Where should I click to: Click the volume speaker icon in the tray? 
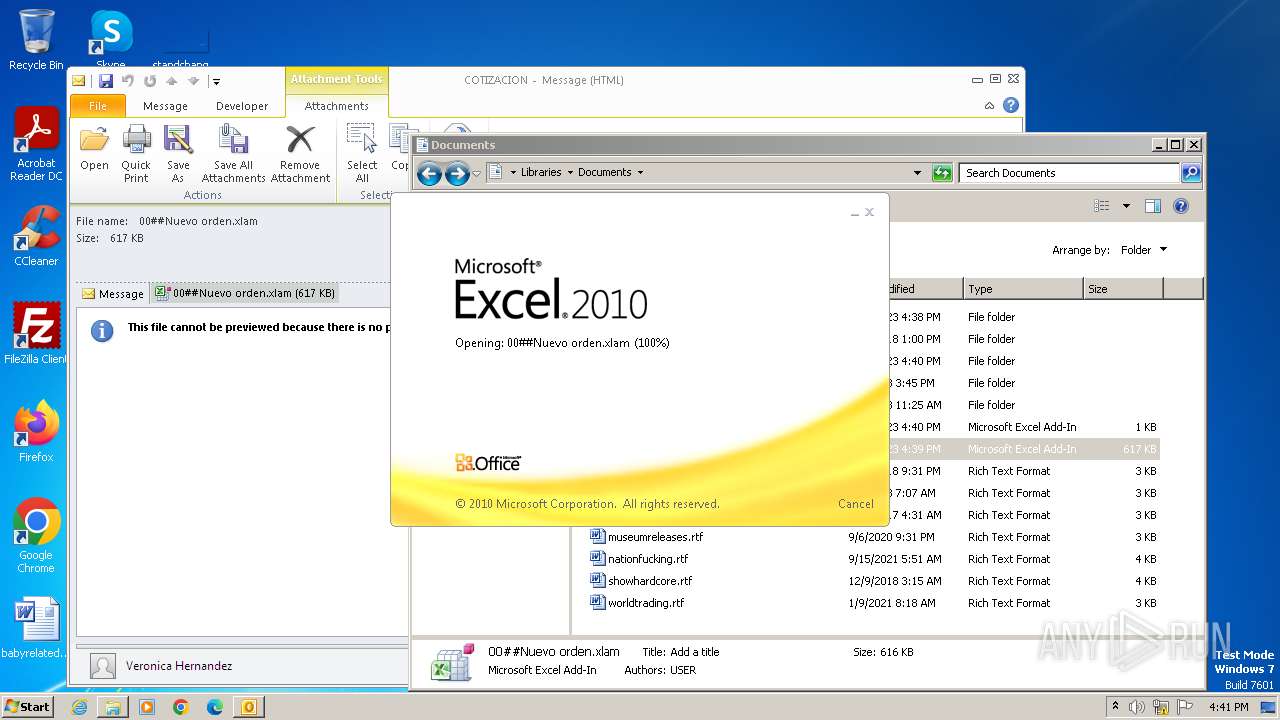tap(1137, 707)
